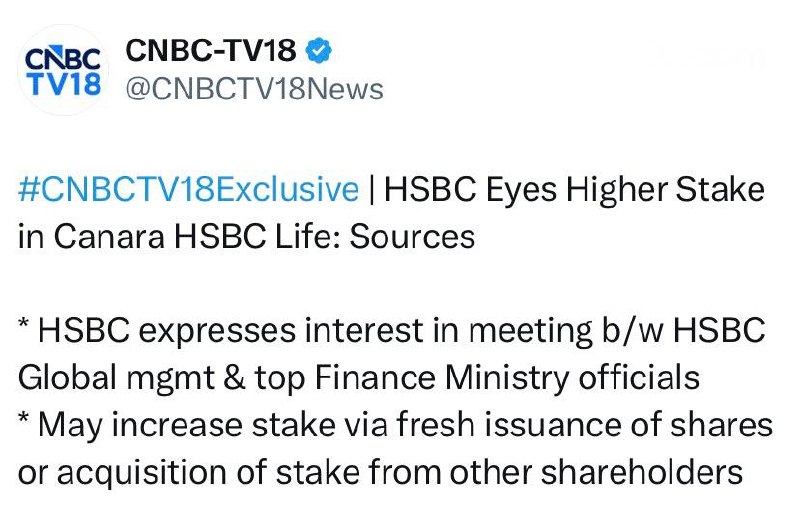Open the CNBC TV18 profile avatar
800x531 pixels.
[x=63, y=70]
